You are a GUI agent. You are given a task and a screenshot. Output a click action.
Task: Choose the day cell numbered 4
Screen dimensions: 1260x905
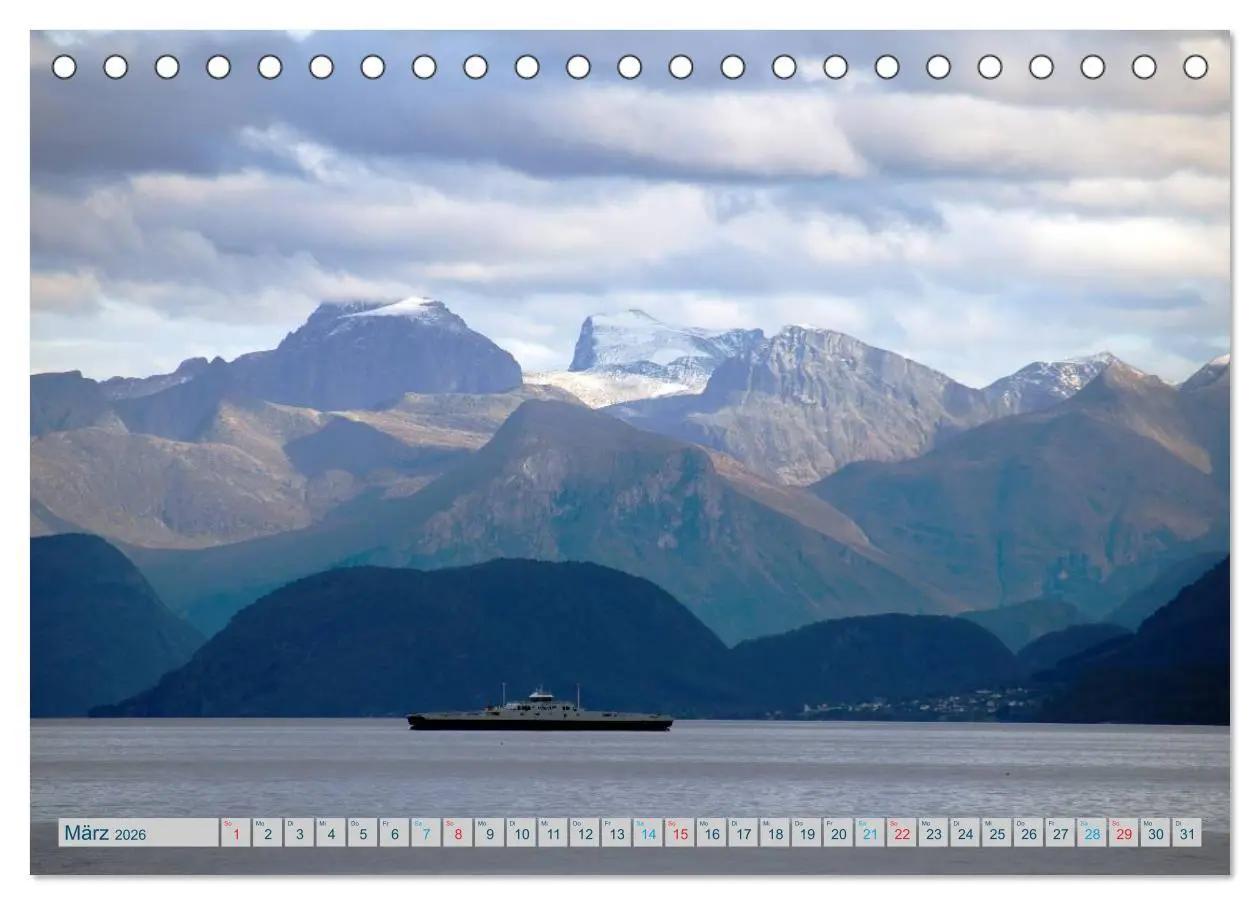(331, 833)
